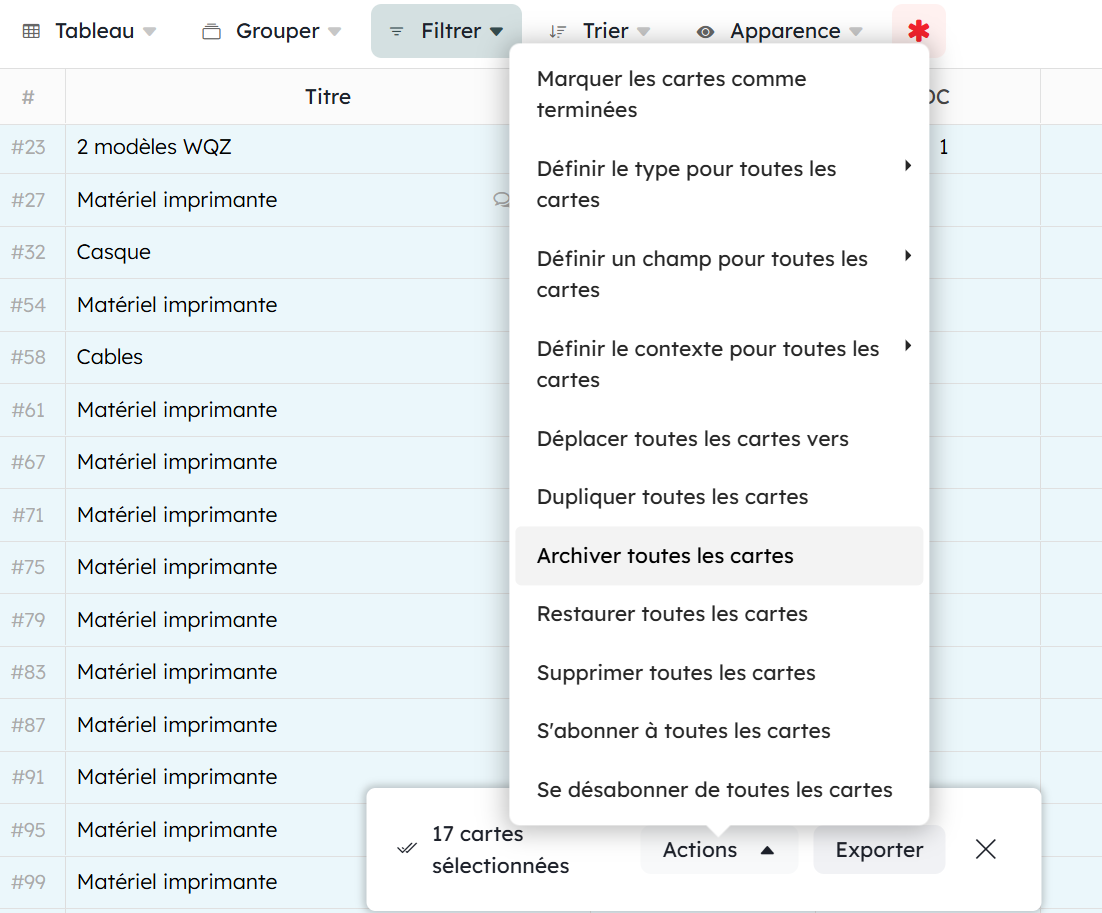Click the Exporter button

pos(879,850)
